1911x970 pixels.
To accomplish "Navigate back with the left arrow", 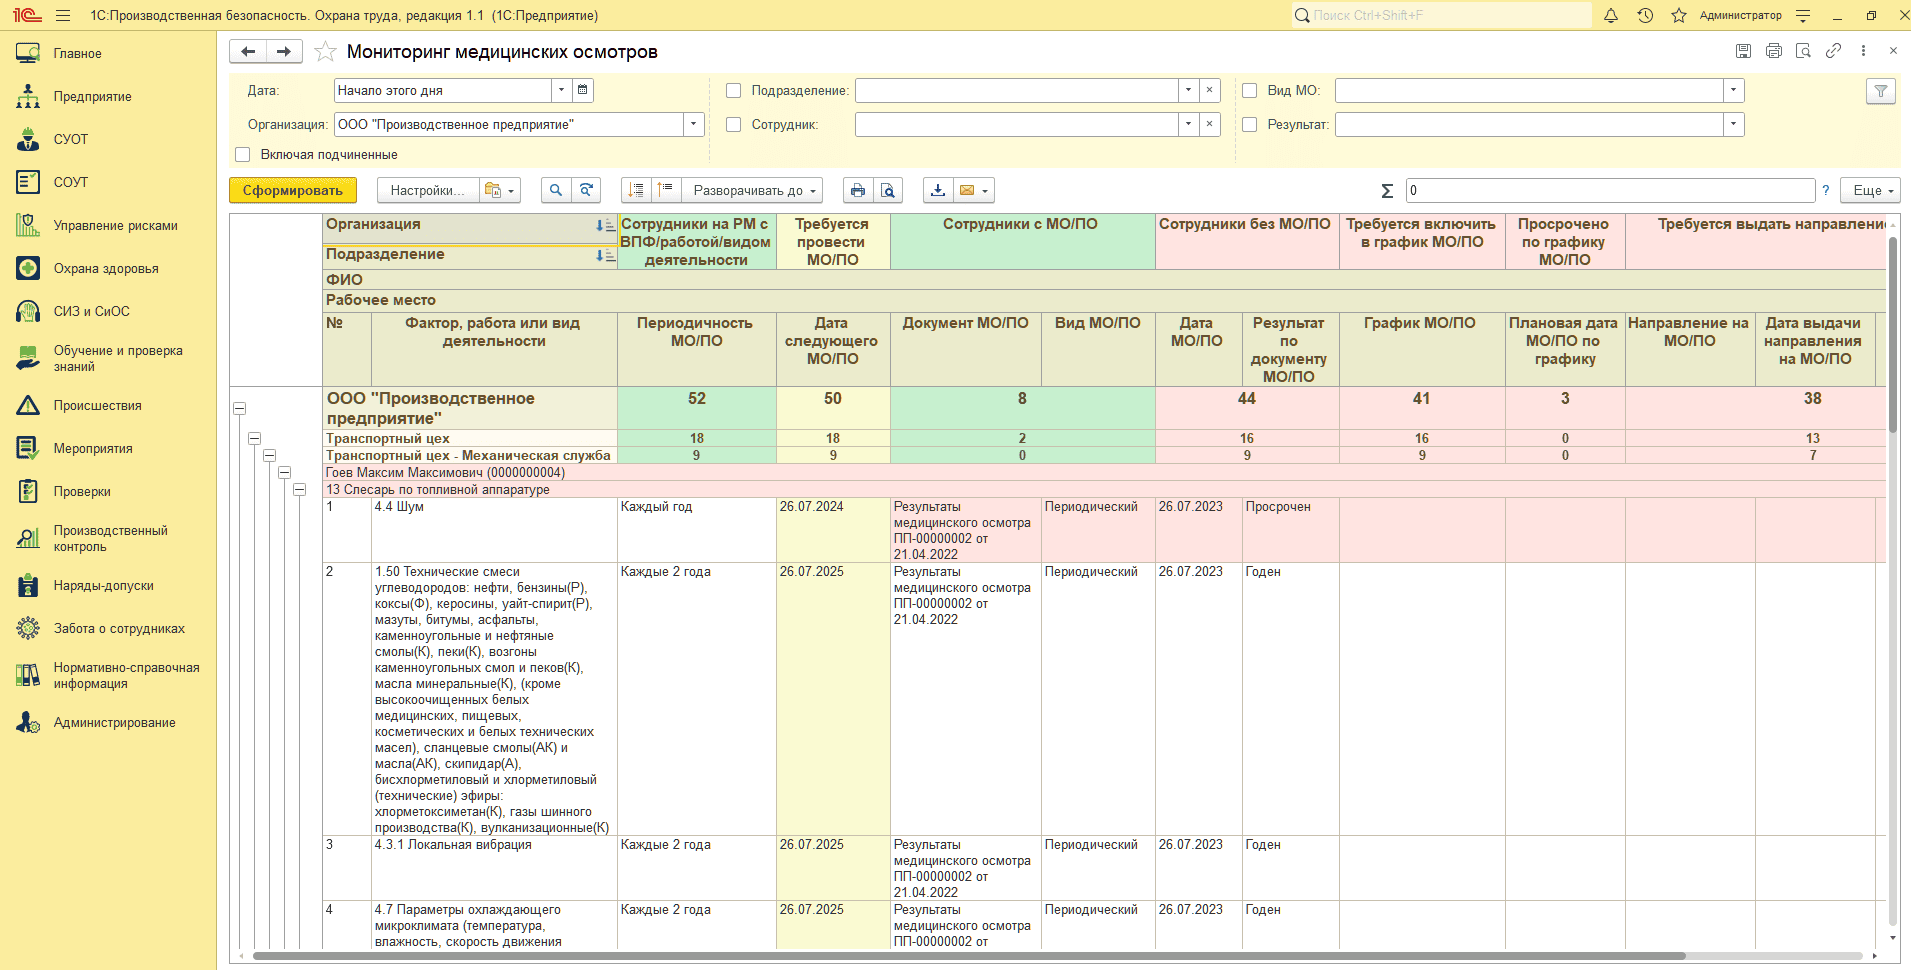I will [x=248, y=52].
